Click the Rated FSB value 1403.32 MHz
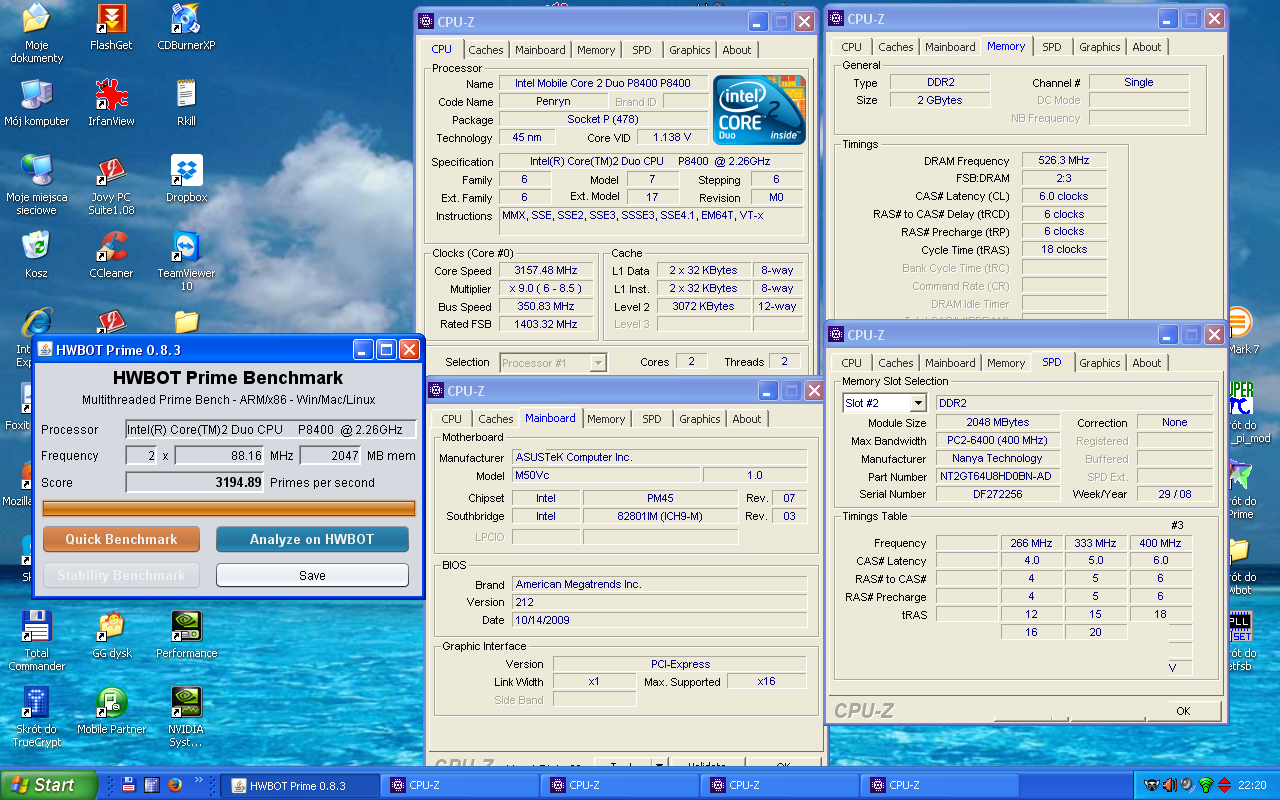 pos(546,325)
